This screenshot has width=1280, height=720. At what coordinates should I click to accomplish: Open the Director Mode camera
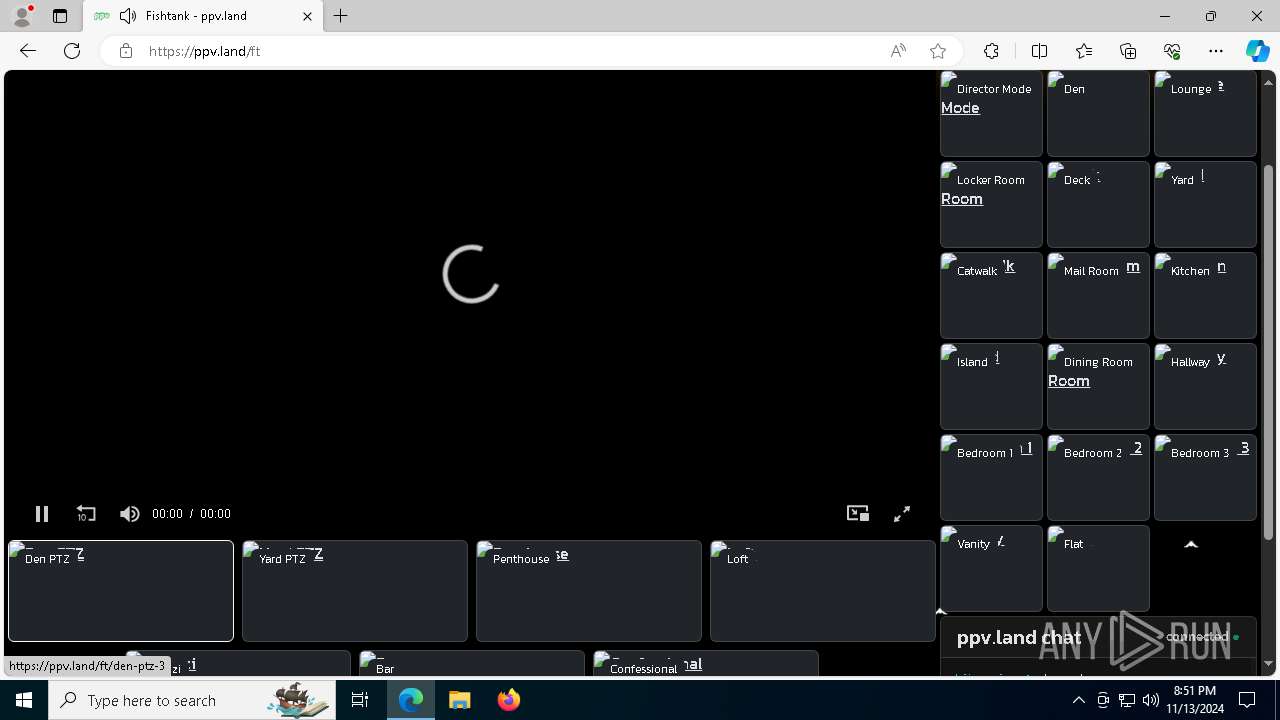pyautogui.click(x=991, y=113)
